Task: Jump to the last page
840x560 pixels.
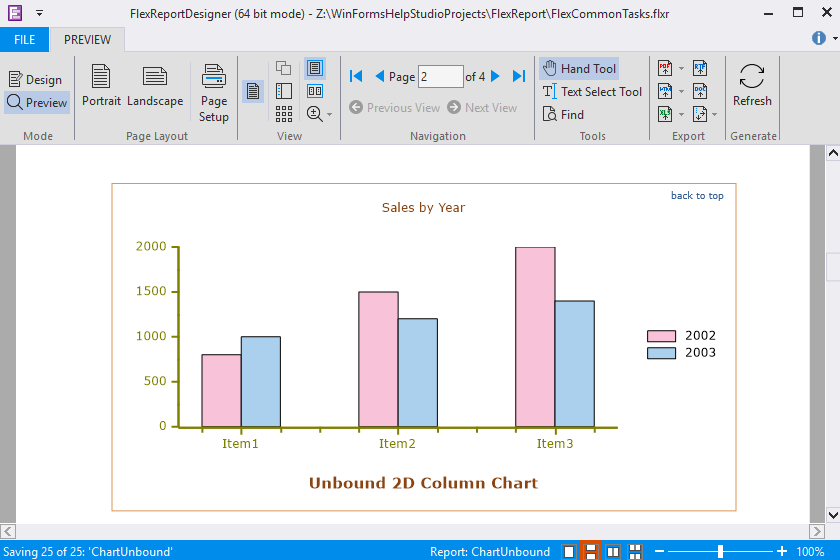Action: 519,76
